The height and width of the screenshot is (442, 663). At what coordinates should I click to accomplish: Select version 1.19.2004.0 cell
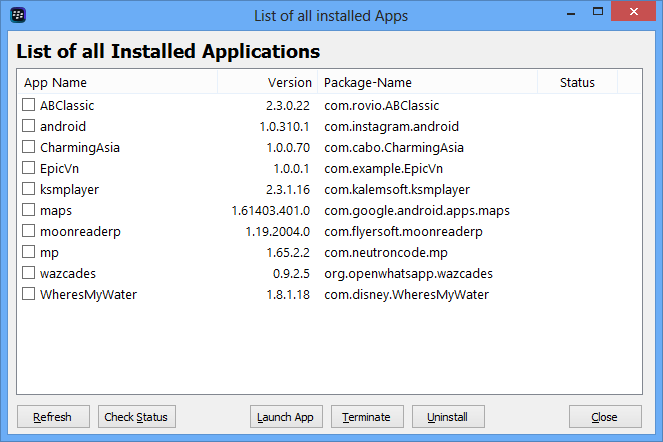278,231
